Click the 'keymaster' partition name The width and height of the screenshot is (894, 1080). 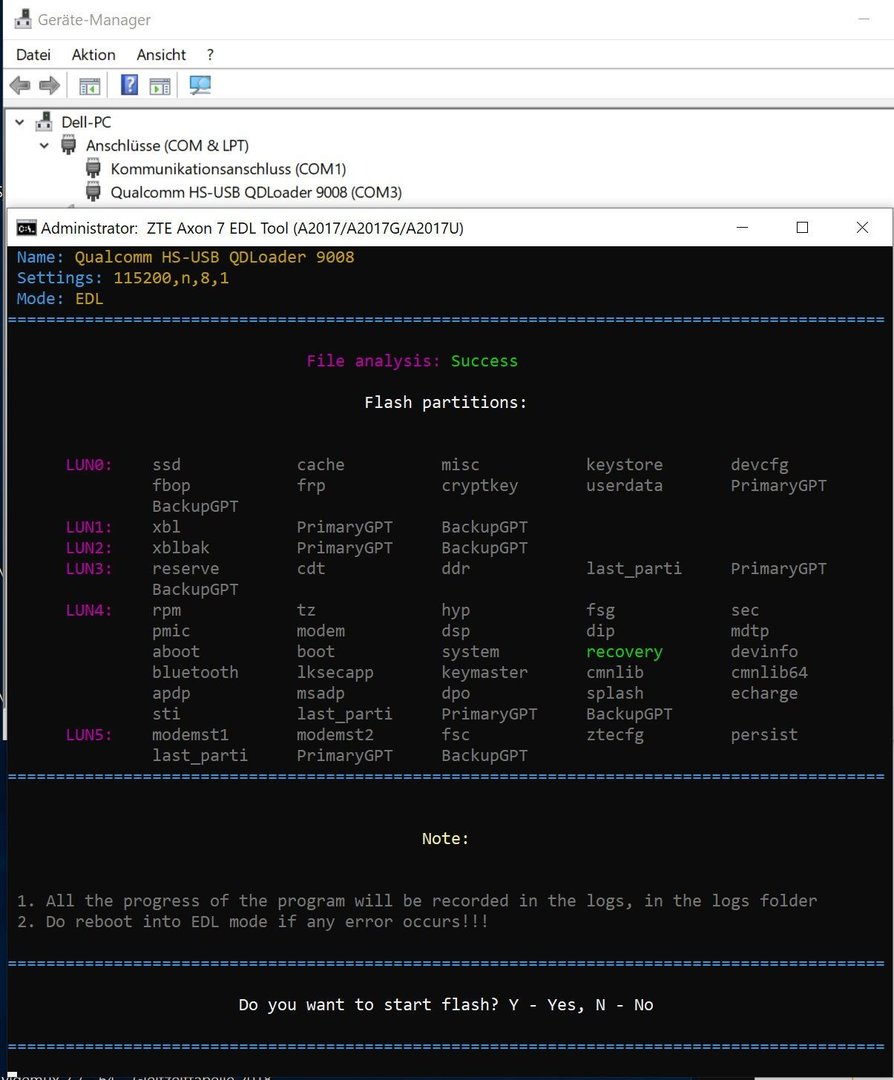[485, 673]
